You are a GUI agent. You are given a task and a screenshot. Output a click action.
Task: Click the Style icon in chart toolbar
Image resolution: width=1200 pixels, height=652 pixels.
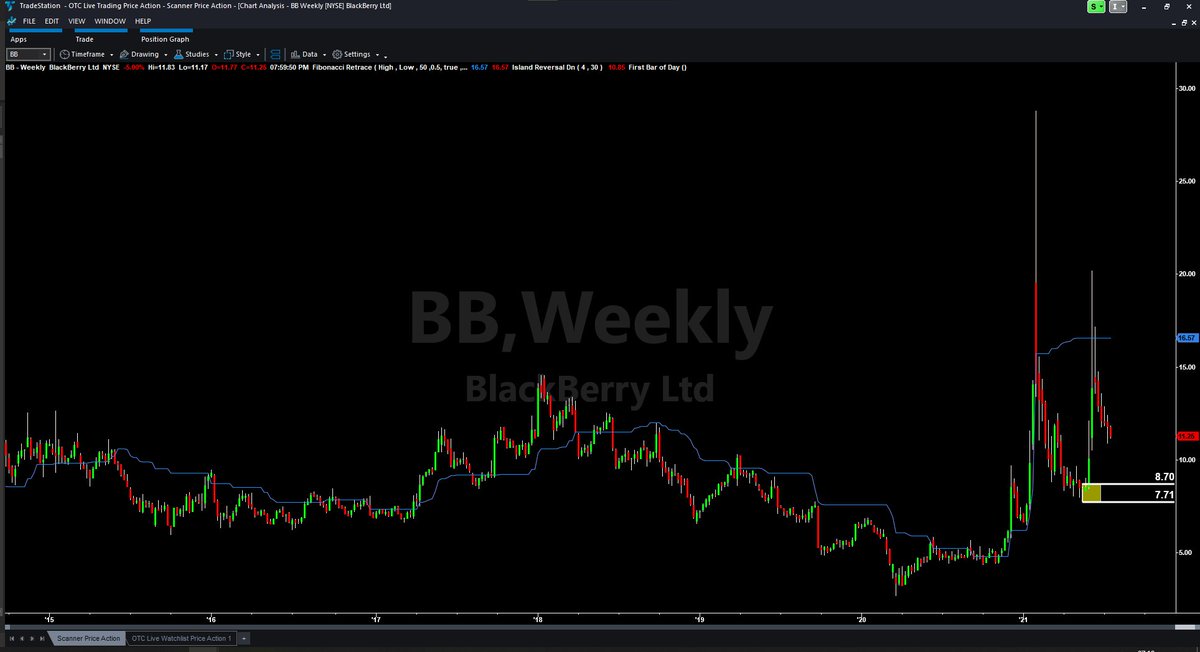tap(229, 54)
